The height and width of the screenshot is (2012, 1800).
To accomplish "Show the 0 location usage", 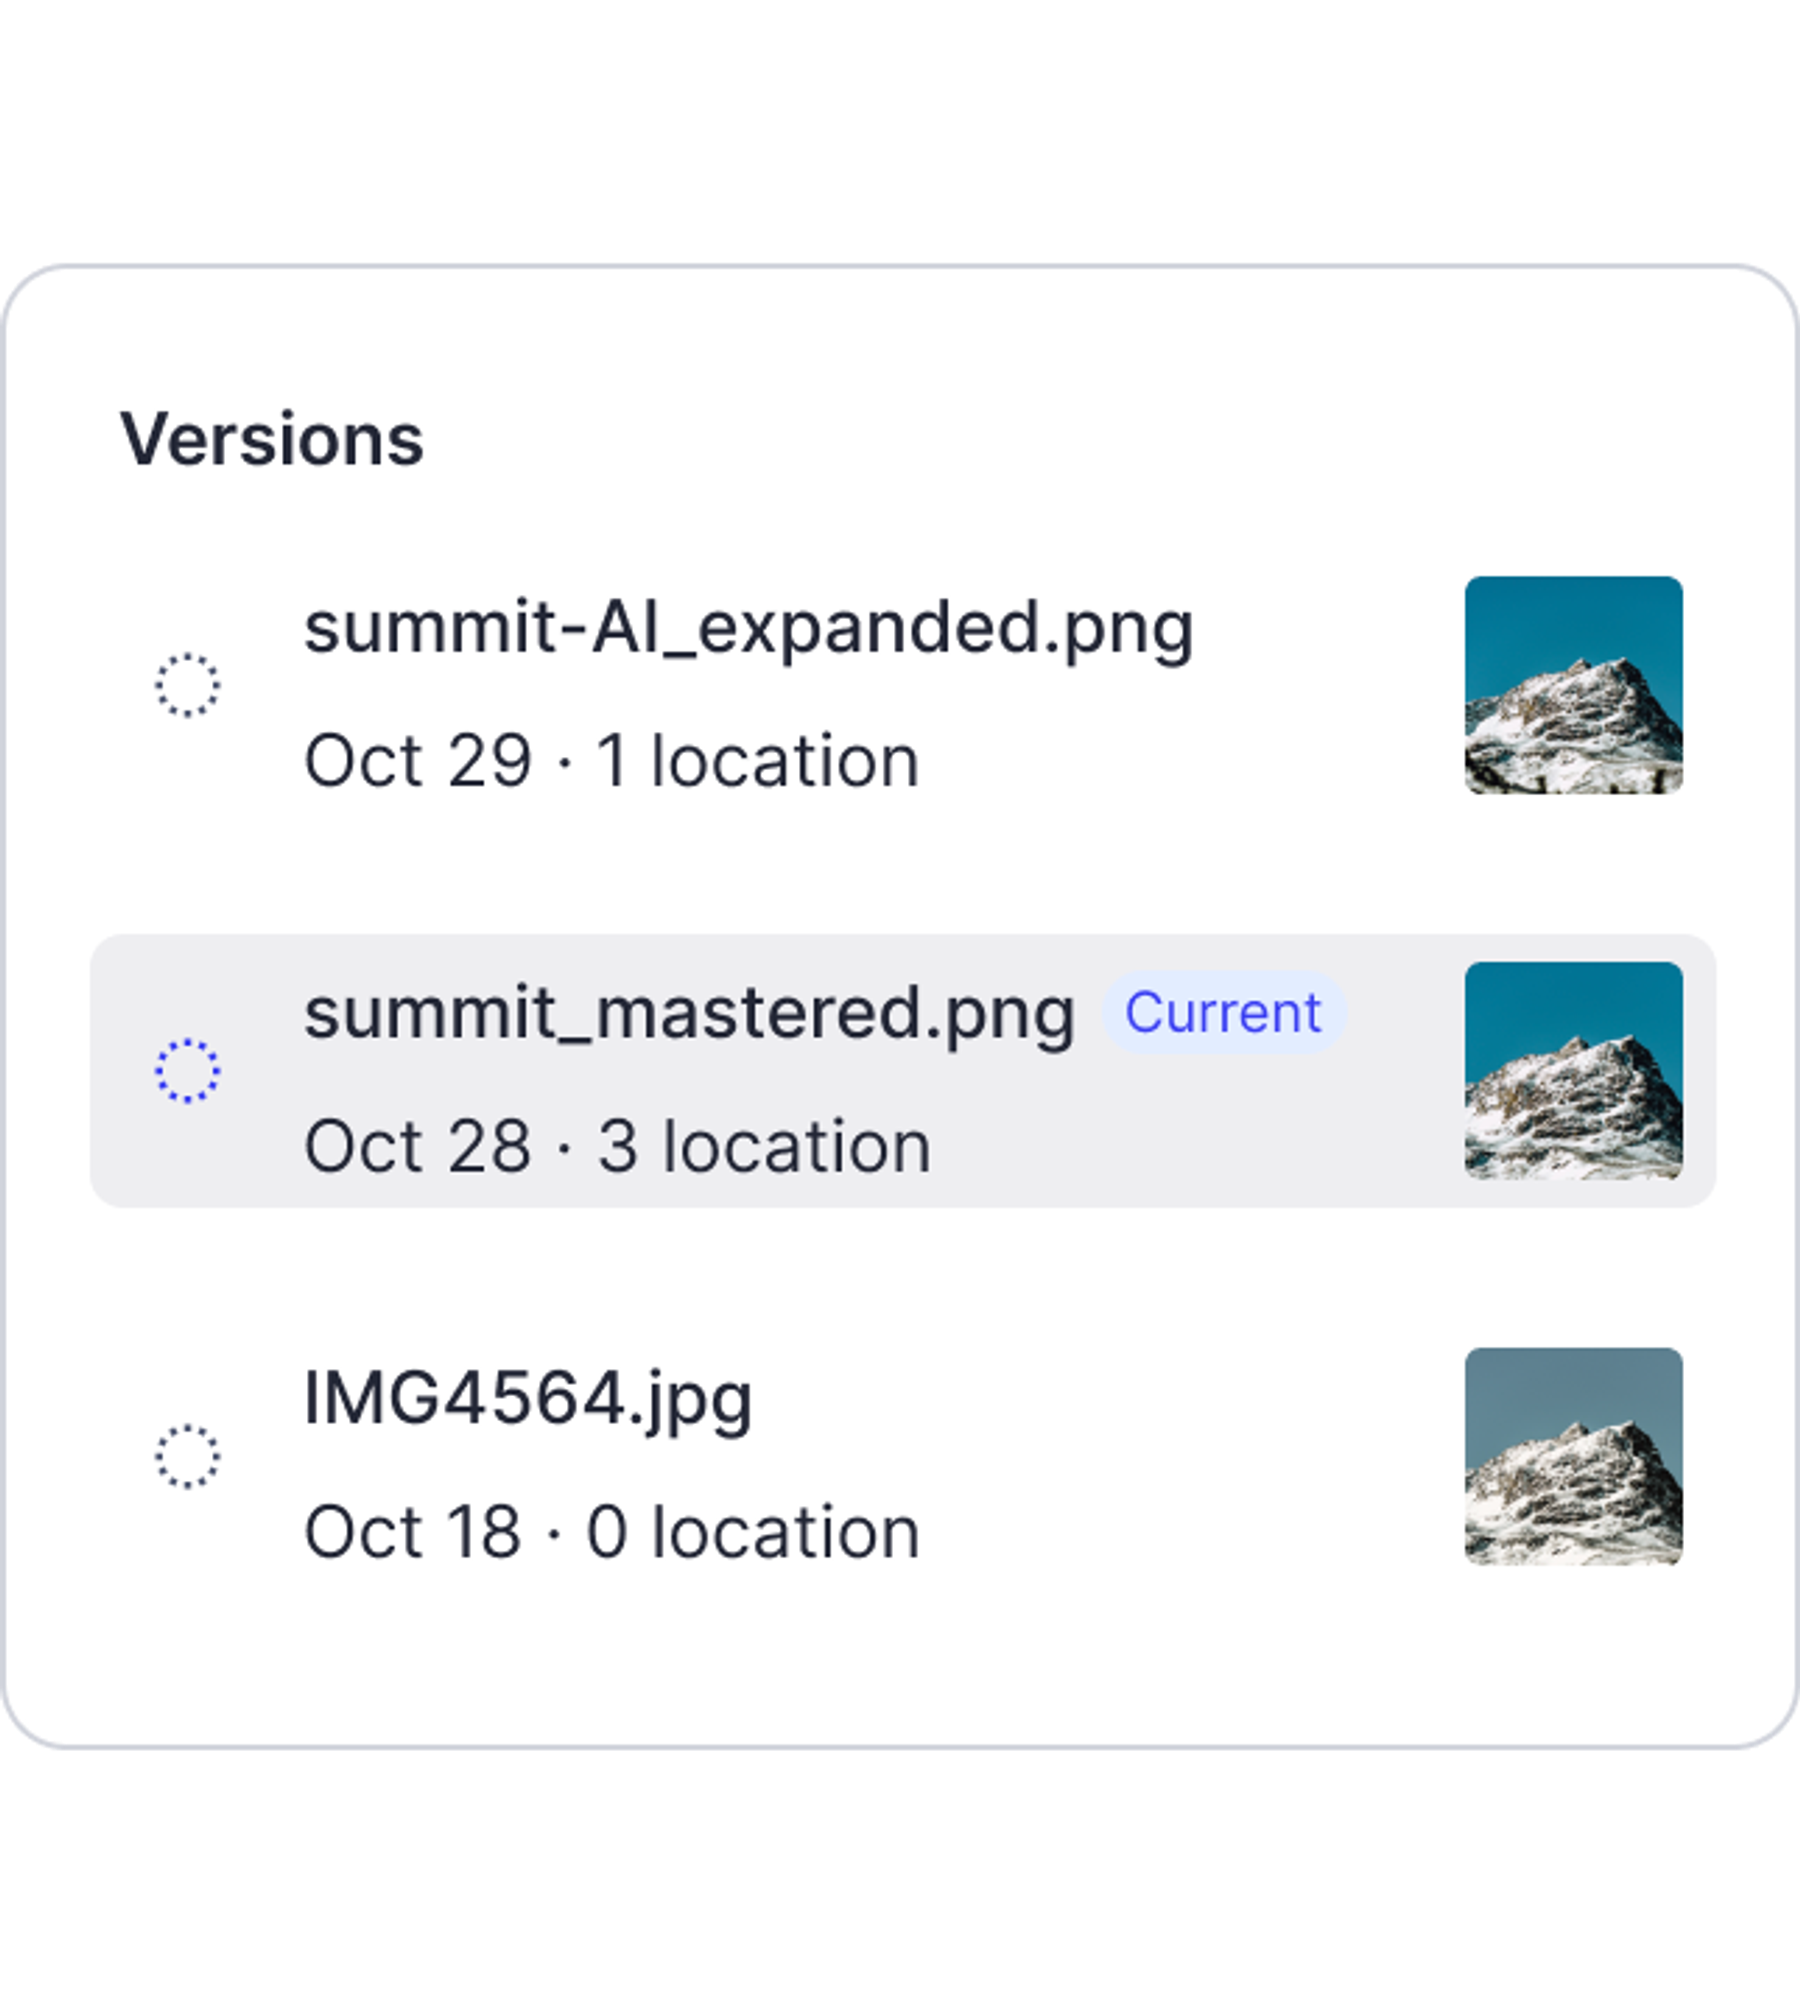I will 752,1532.
